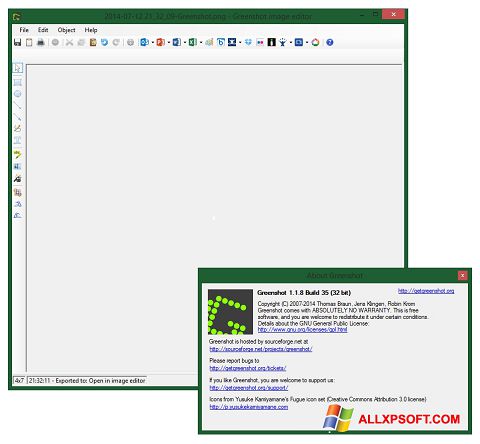The height and width of the screenshot is (444, 480).
Task: Click the Copy icon next to scissors
Action: [x=81, y=42]
